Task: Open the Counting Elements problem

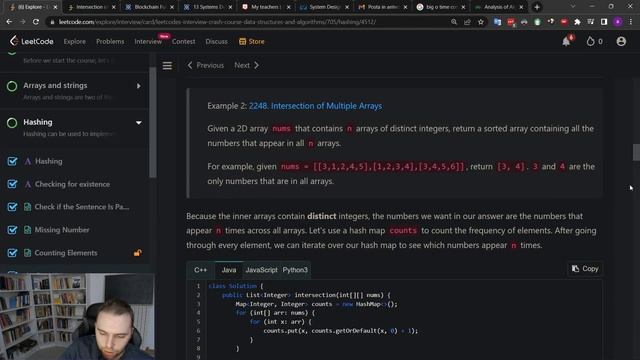Action: click(x=66, y=253)
